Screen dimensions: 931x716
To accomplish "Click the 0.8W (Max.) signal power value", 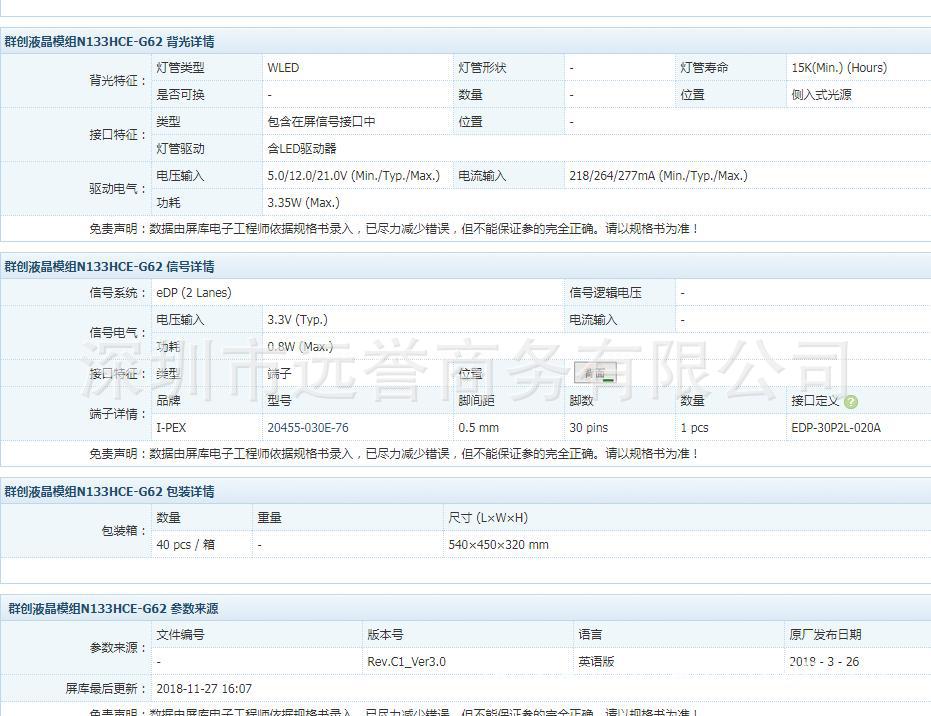I will click(300, 347).
